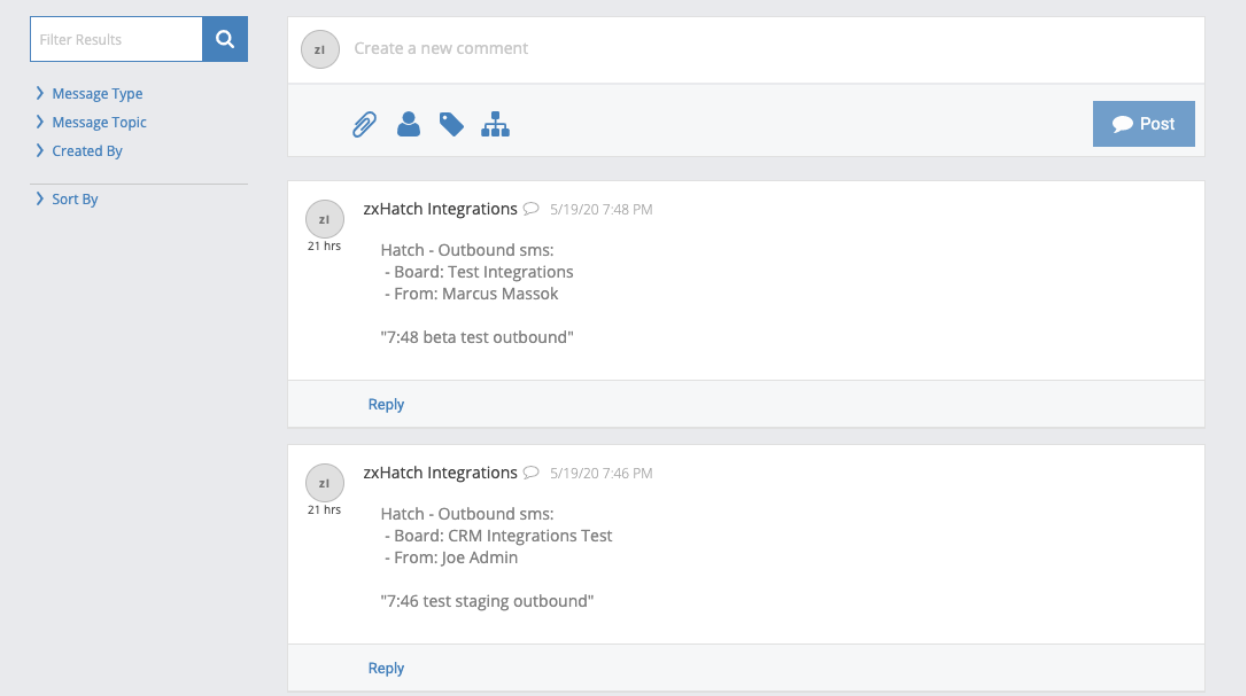Click the speech bubble beside zxHatch Integrations 7:46 PM
Screen dimensions: 1246x696
(x=531, y=472)
